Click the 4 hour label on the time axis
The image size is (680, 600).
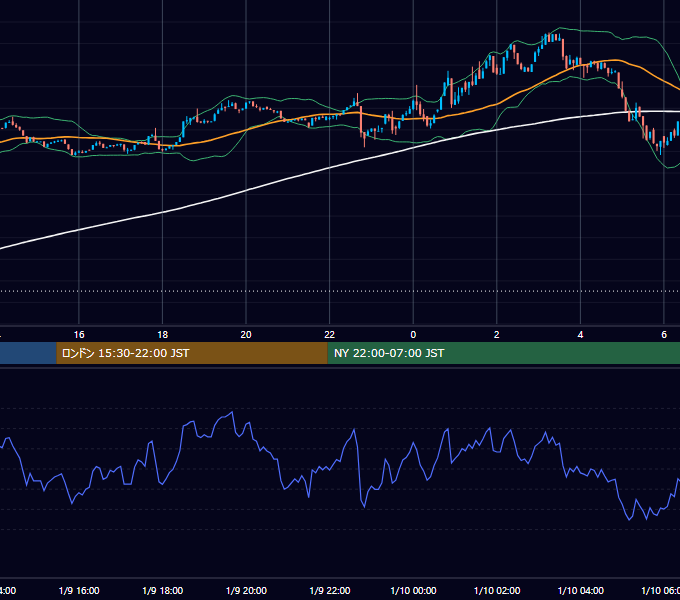point(580,335)
